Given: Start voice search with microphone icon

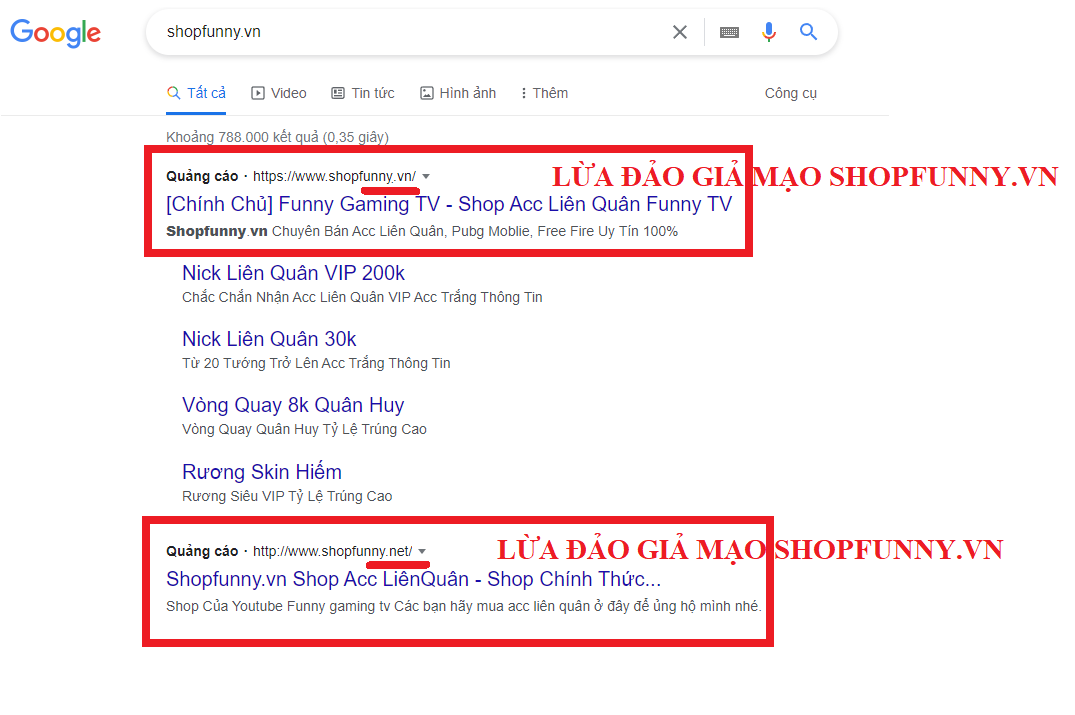Looking at the screenshot, I should (x=769, y=32).
